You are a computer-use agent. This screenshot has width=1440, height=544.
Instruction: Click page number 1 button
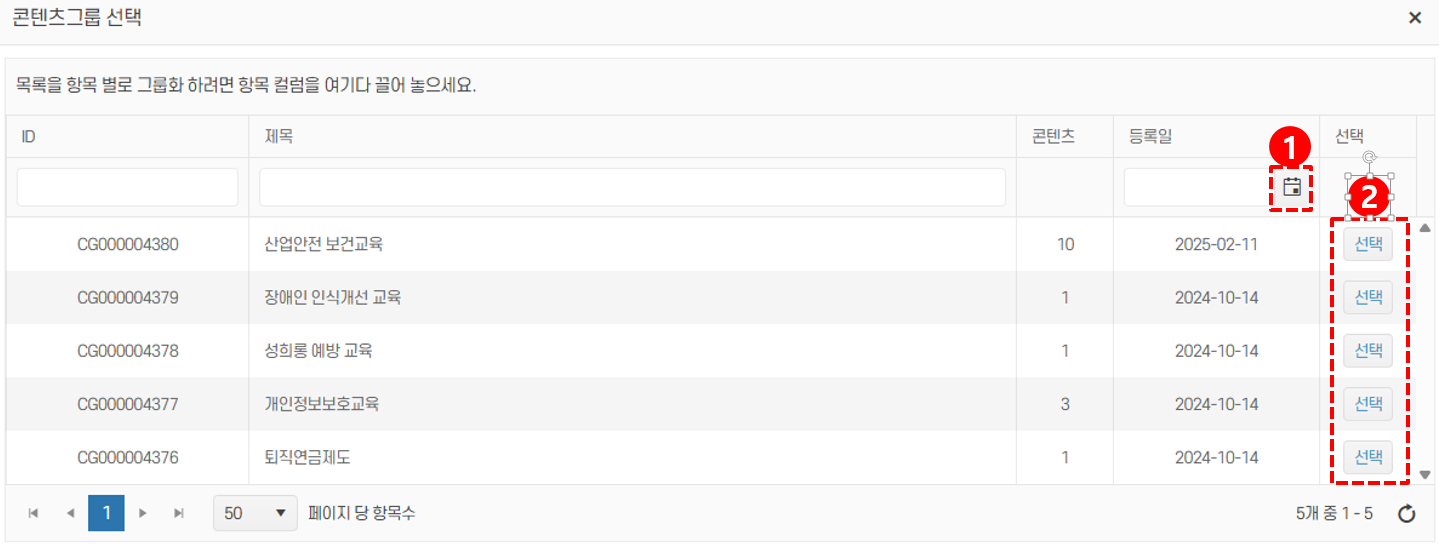pyautogui.click(x=106, y=514)
